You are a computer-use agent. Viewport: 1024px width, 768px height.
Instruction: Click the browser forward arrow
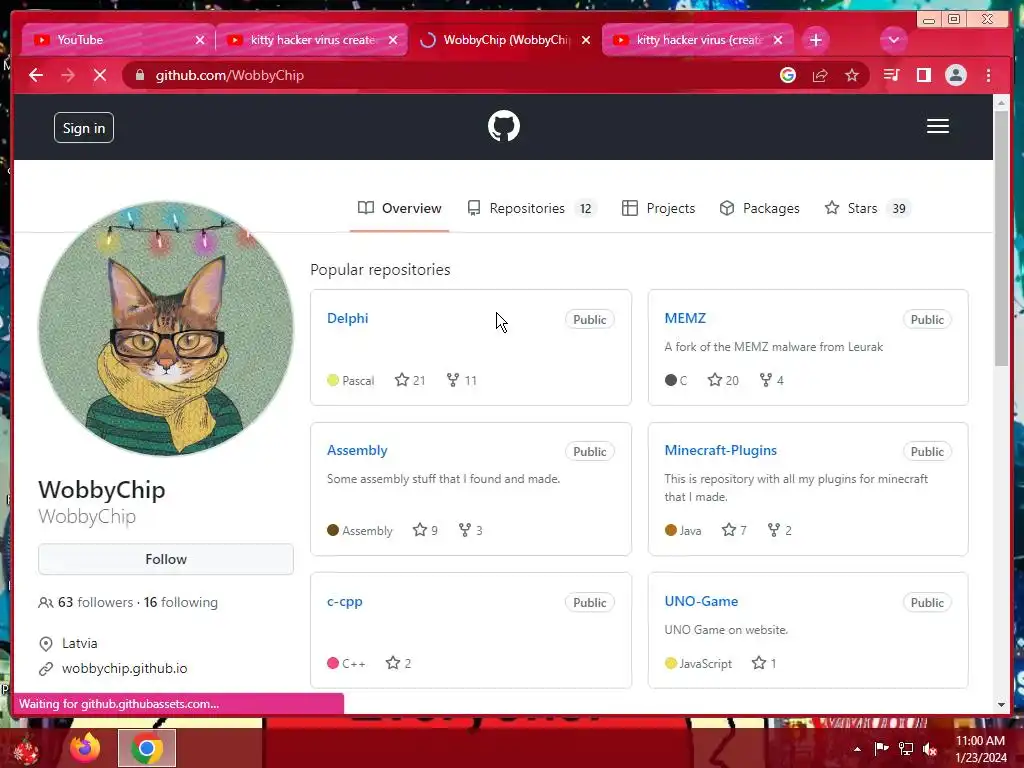point(68,75)
